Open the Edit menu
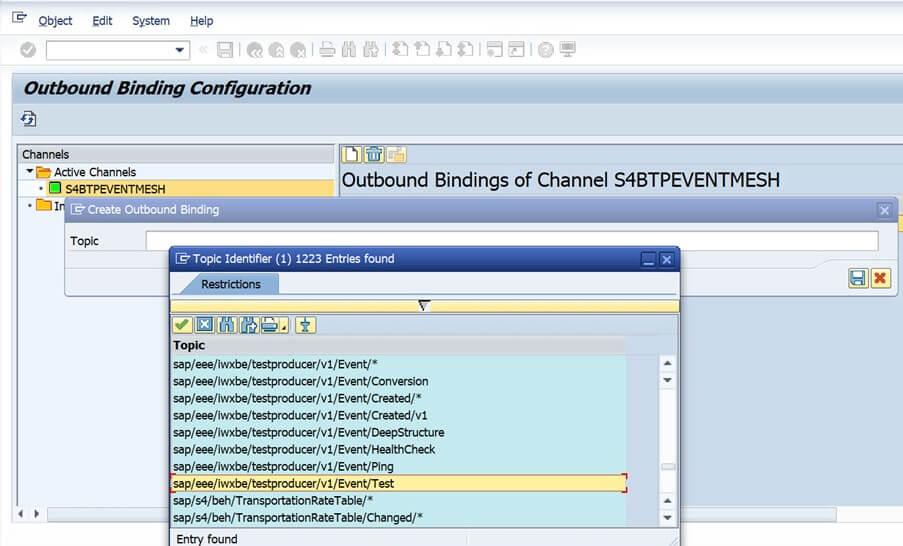The height and width of the screenshot is (546, 903). point(102,21)
